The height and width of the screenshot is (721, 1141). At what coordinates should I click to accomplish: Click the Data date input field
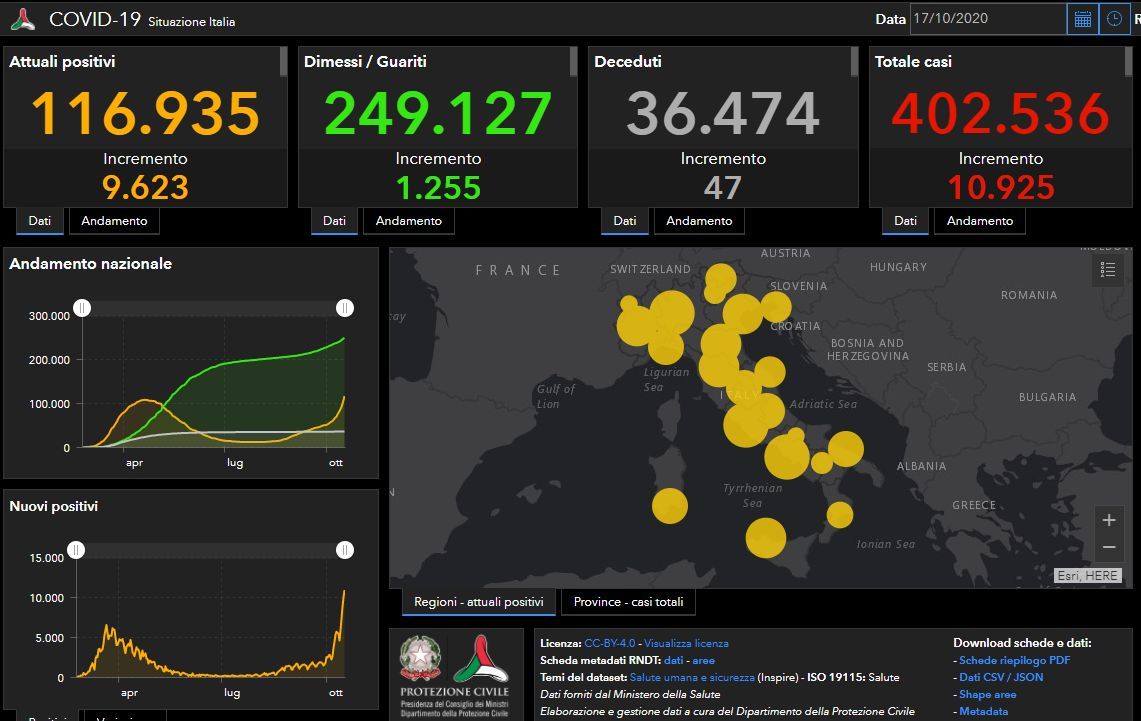pyautogui.click(x=987, y=19)
